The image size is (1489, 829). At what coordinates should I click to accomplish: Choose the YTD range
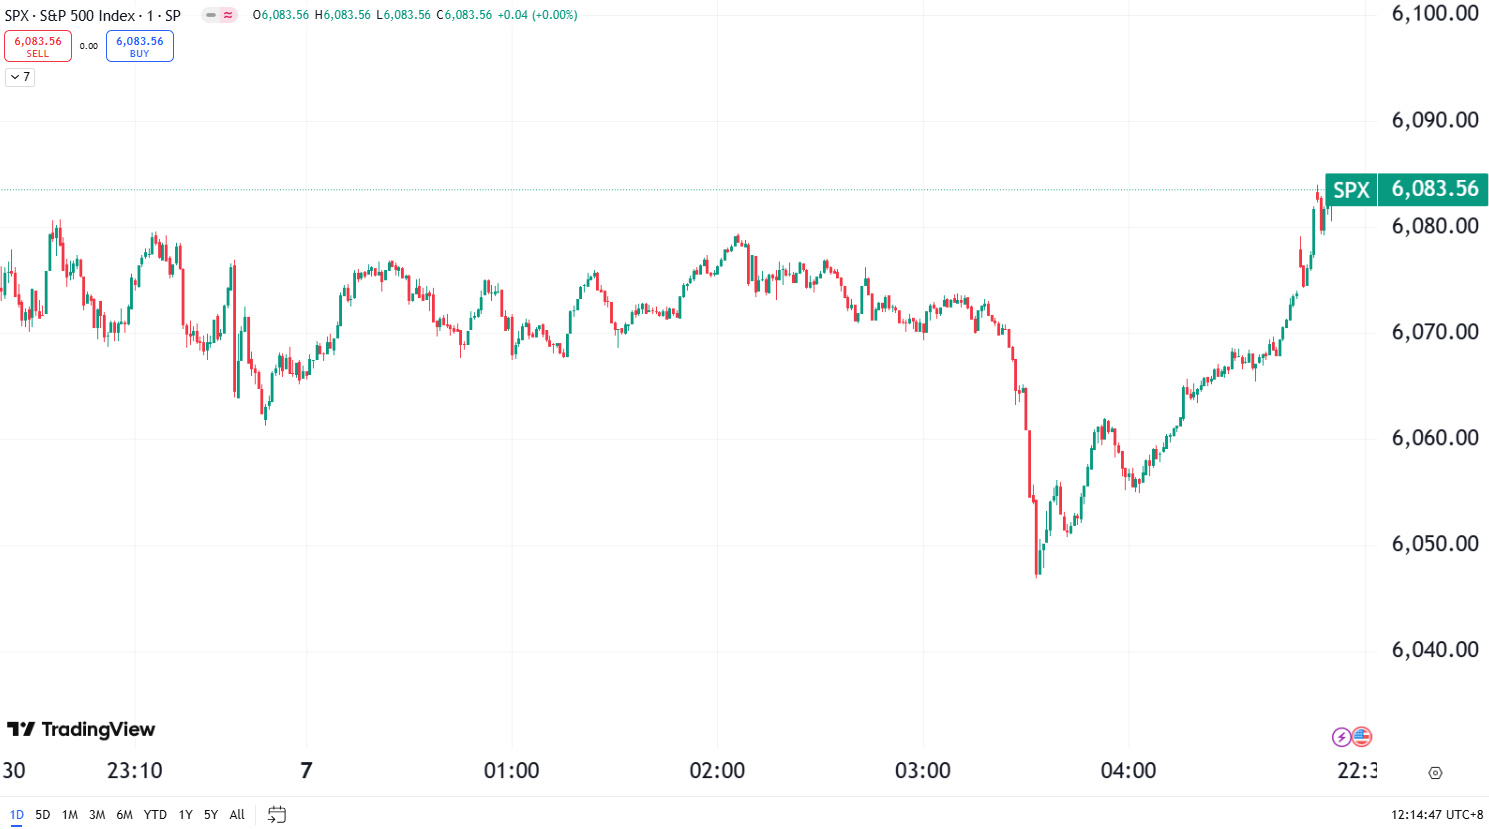(155, 815)
